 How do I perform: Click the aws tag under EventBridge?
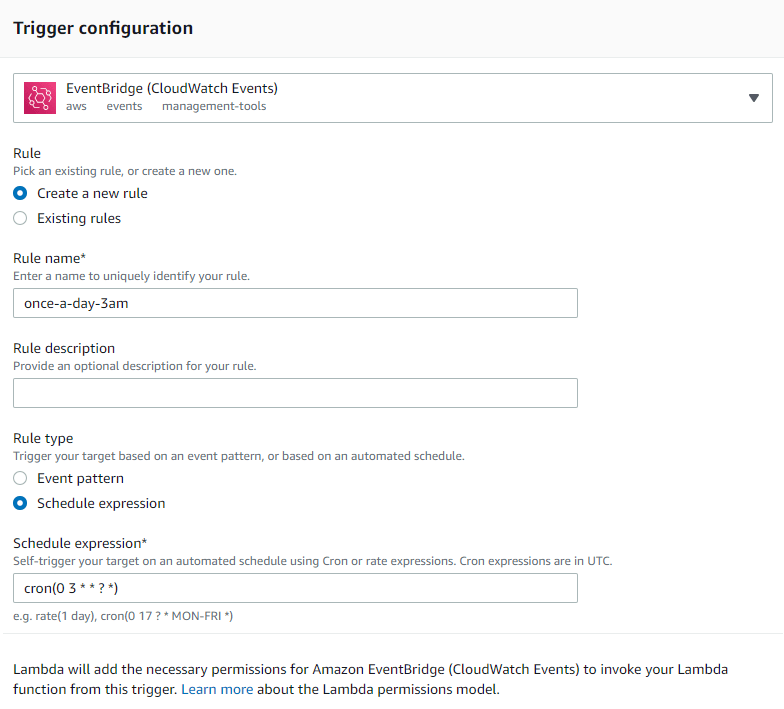(76, 106)
